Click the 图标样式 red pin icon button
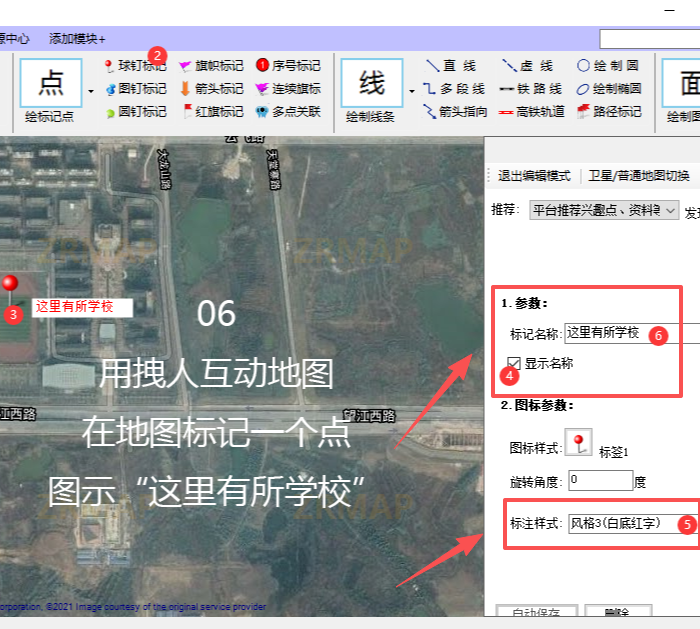This screenshot has width=700, height=629. 578,443
